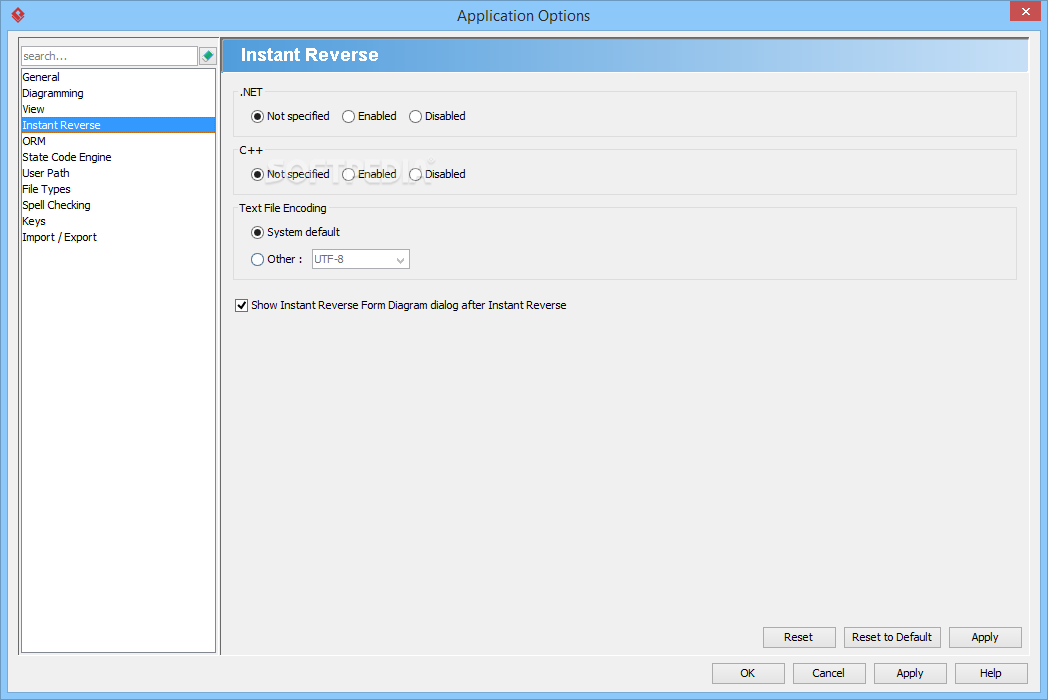Open Help for this dialog
The width and height of the screenshot is (1048, 700).
[x=991, y=673]
